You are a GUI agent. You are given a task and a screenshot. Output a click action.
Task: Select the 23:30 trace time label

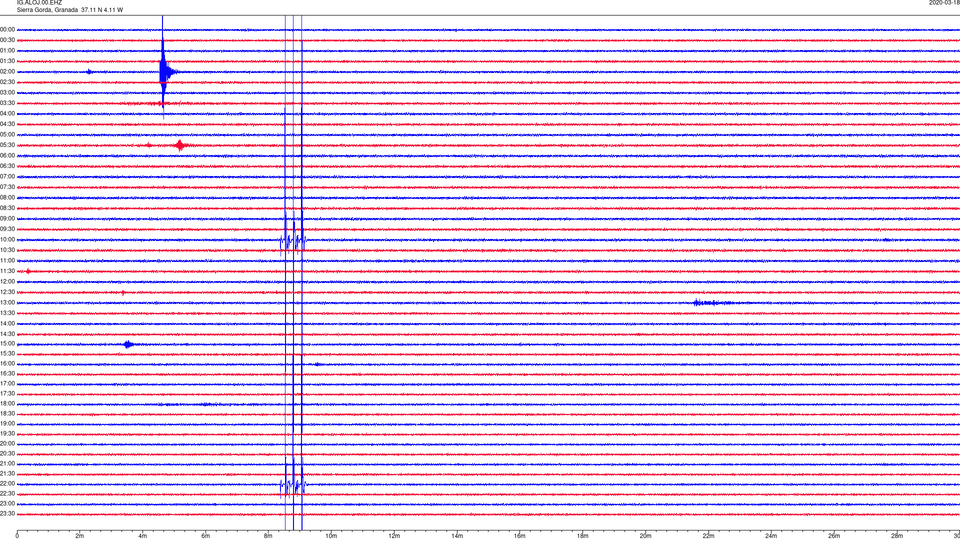point(7,514)
